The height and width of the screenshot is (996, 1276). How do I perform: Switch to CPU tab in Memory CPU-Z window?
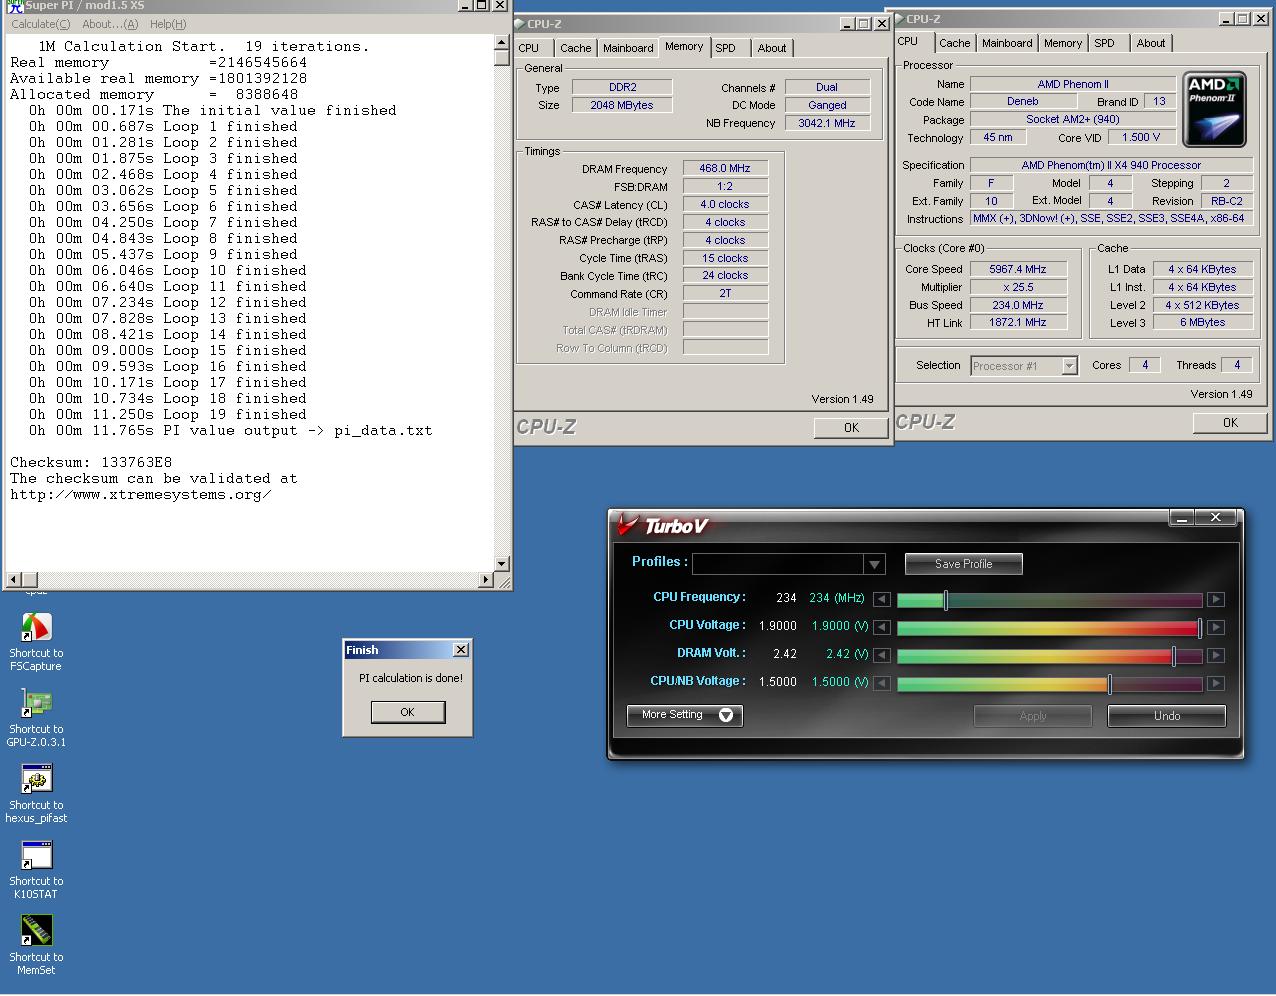point(529,48)
